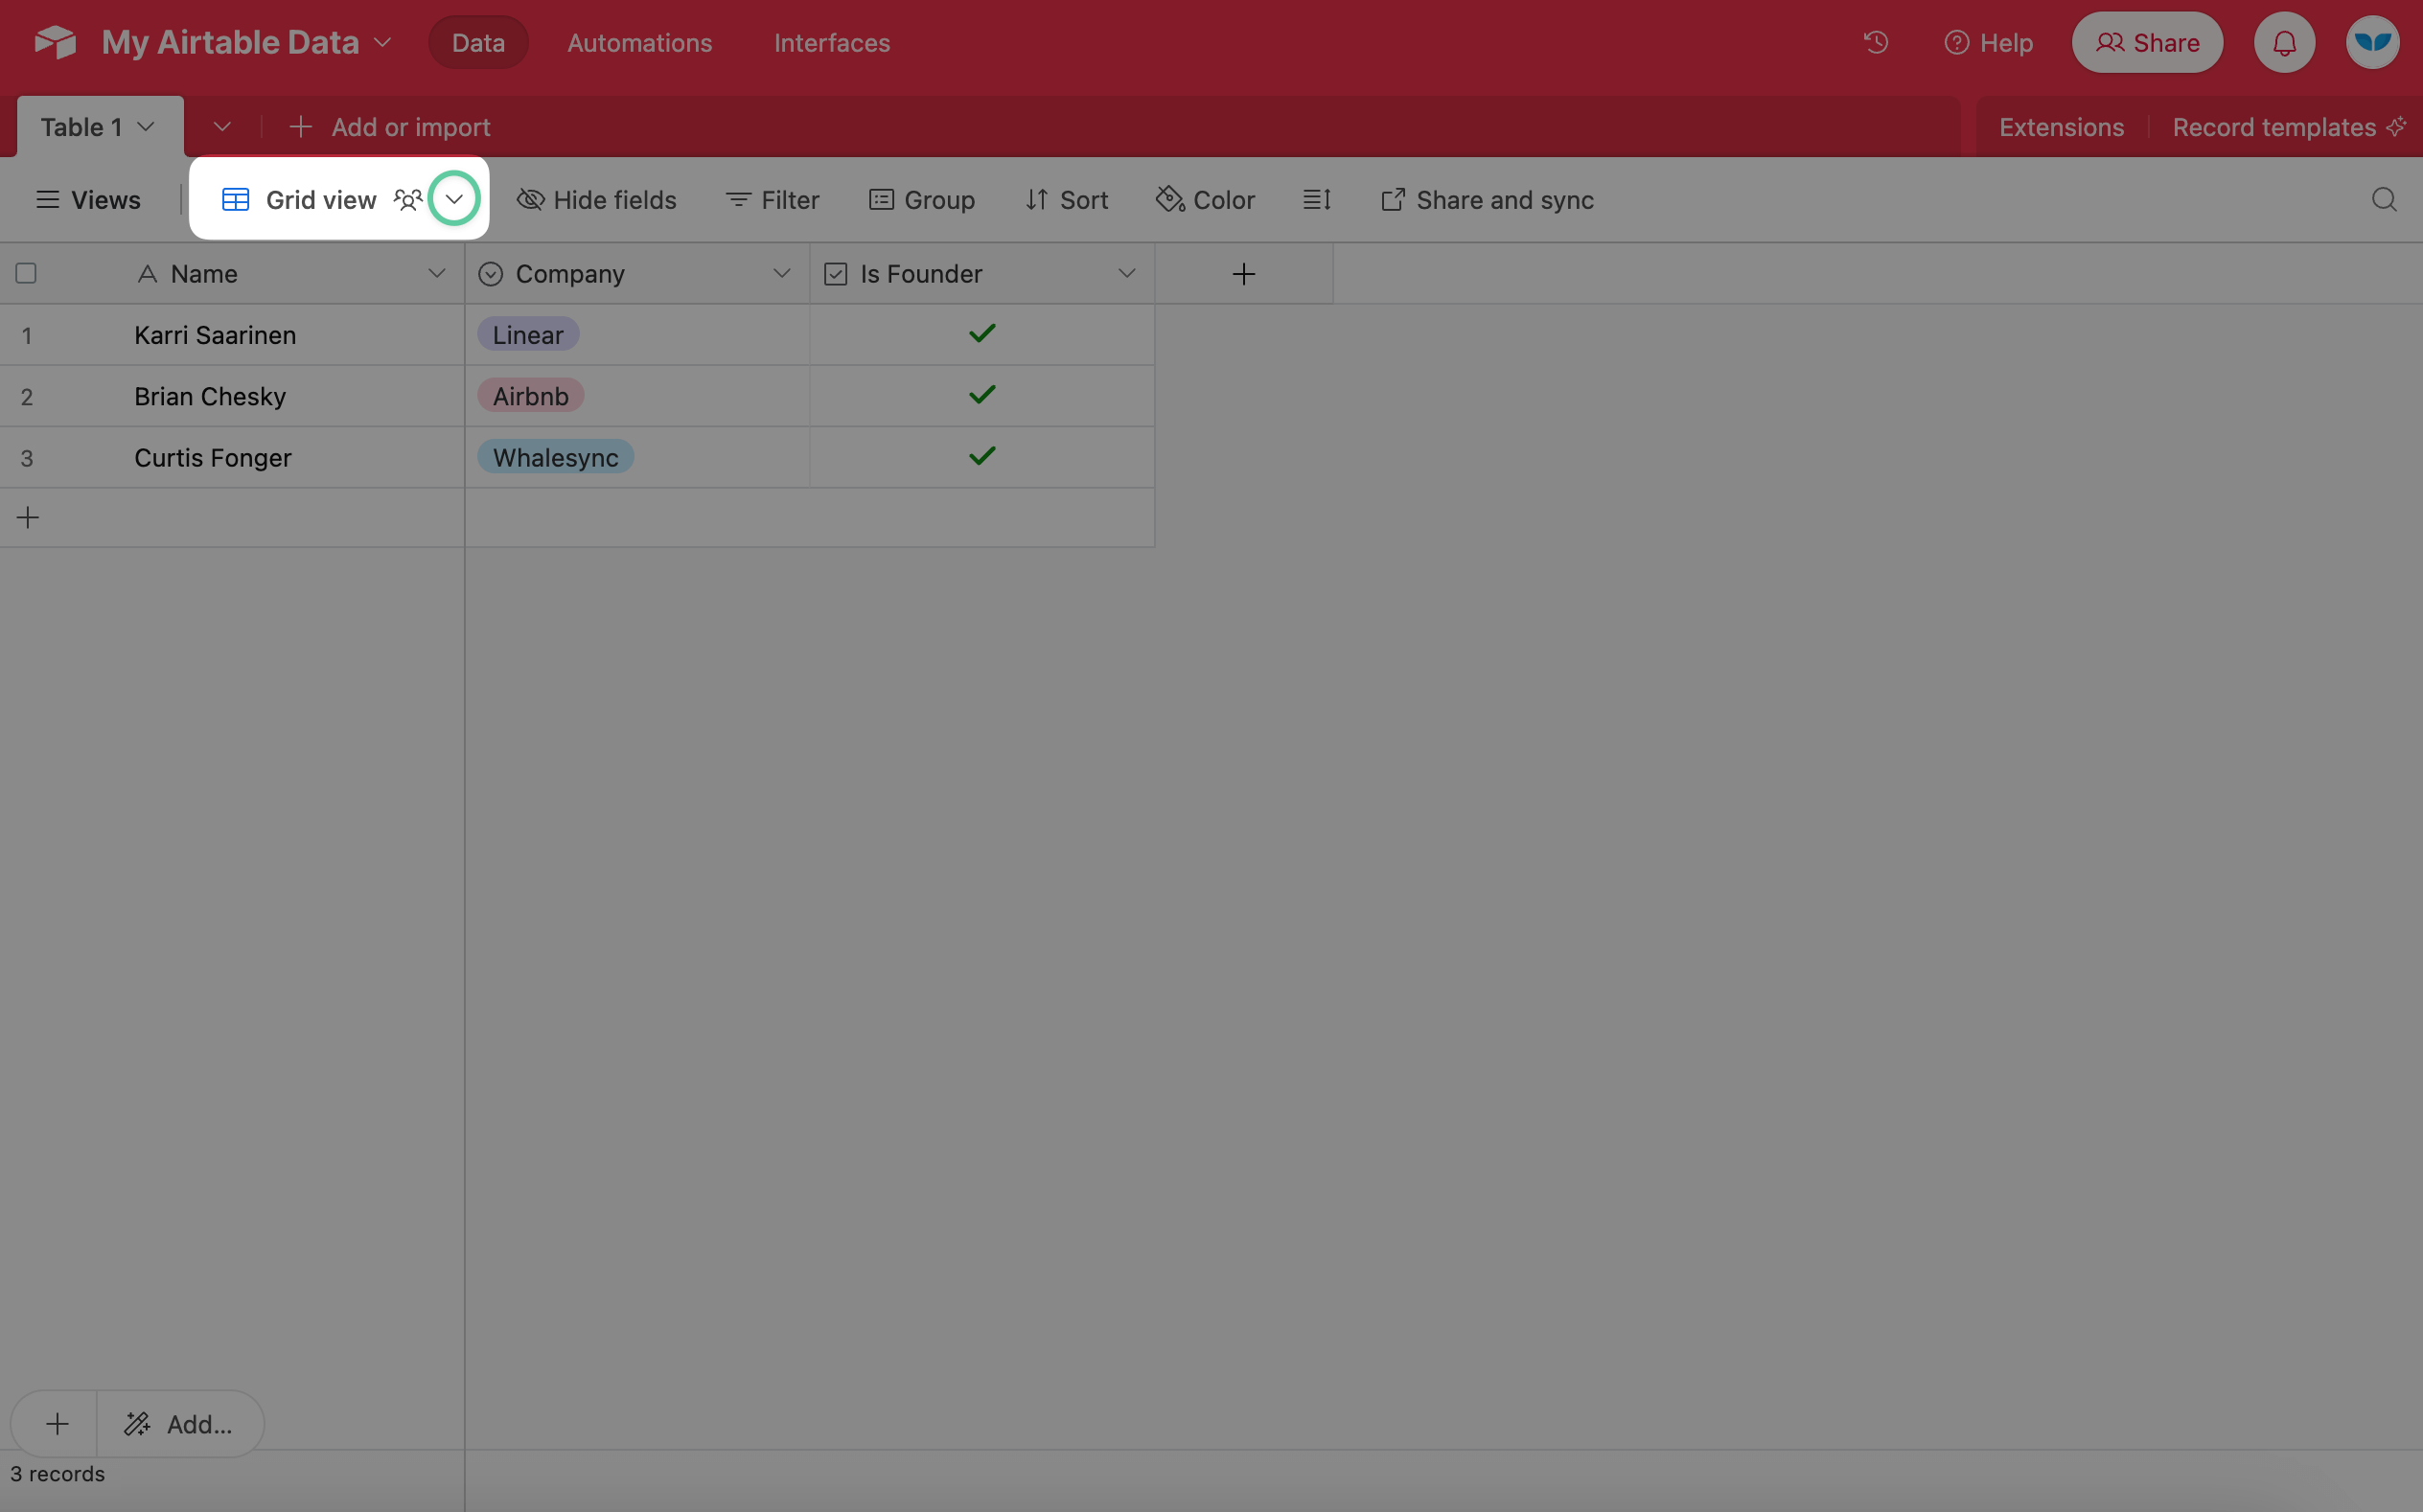Click the Share and sync icon
The image size is (2423, 1512).
pos(1392,196)
